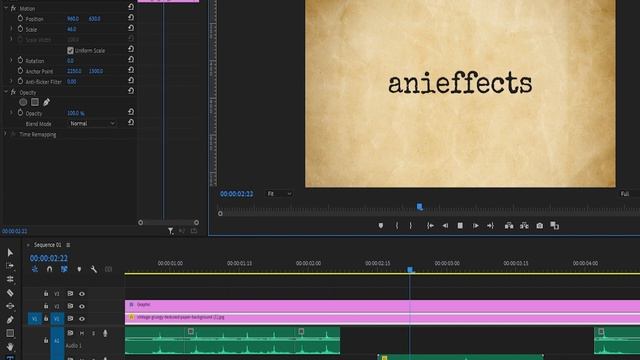Open comparison view button

[x=554, y=225]
